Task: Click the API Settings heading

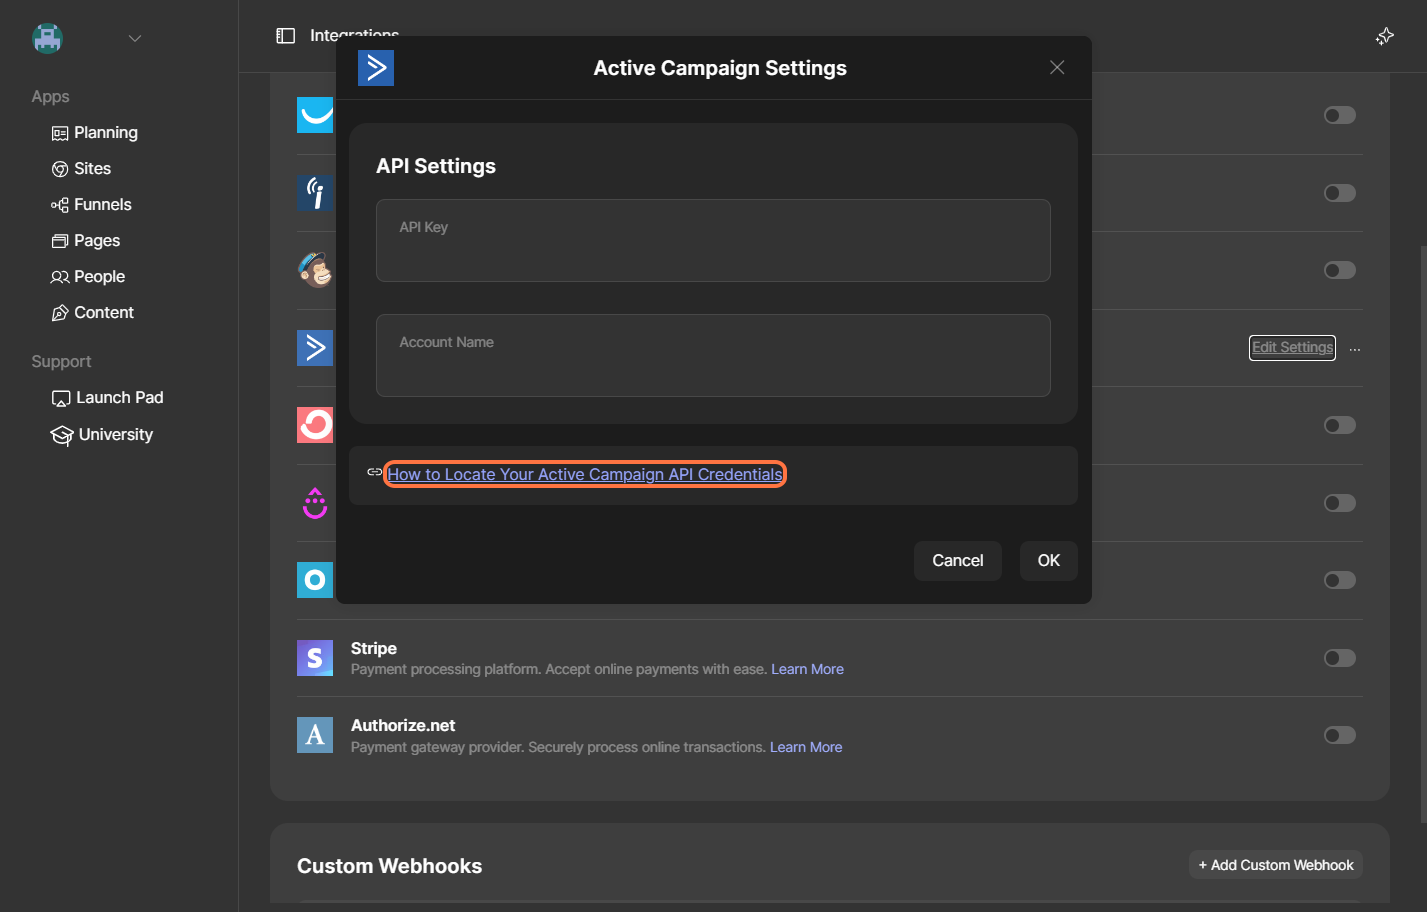Action: click(436, 166)
